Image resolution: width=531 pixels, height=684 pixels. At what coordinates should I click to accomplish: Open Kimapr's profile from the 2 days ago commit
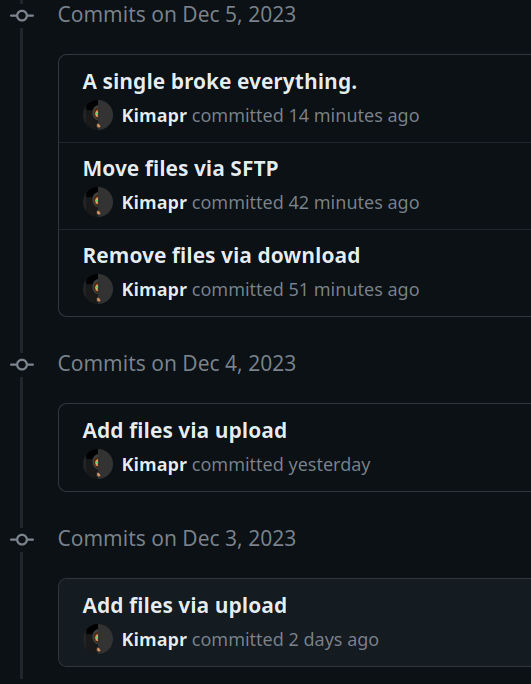[x=154, y=640]
